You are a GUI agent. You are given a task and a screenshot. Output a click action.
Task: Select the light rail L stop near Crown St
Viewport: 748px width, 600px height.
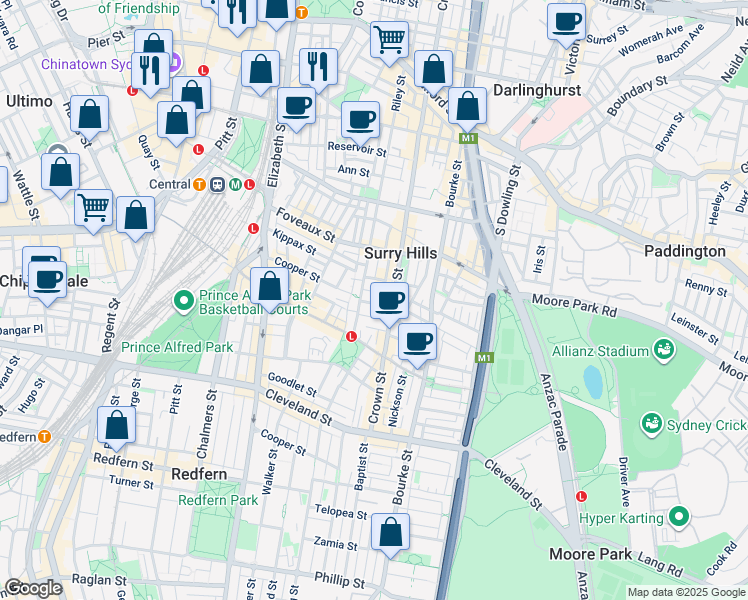351,336
